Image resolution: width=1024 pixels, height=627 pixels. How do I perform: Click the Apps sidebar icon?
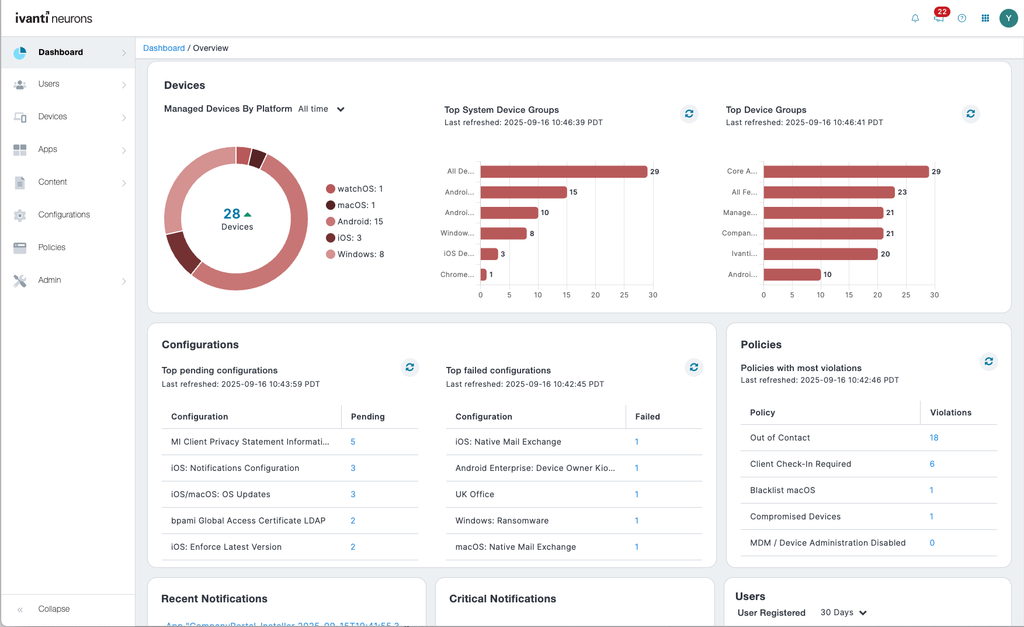click(x=20, y=150)
